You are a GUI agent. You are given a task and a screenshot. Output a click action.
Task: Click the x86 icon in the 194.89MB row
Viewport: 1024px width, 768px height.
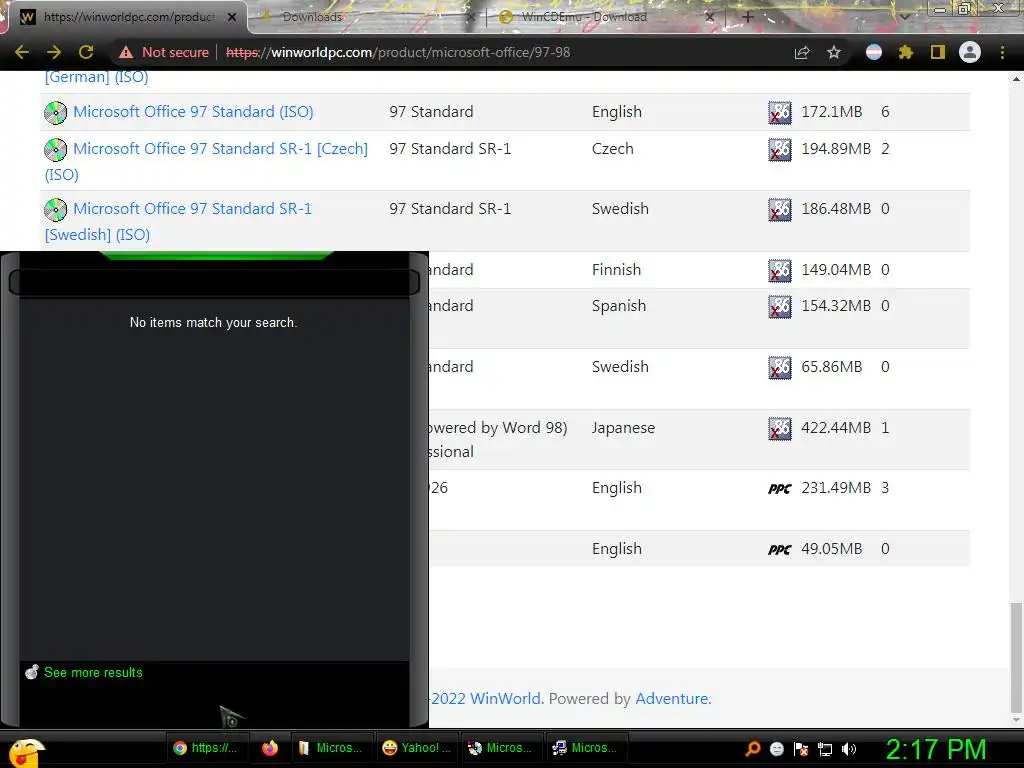pyautogui.click(x=780, y=150)
